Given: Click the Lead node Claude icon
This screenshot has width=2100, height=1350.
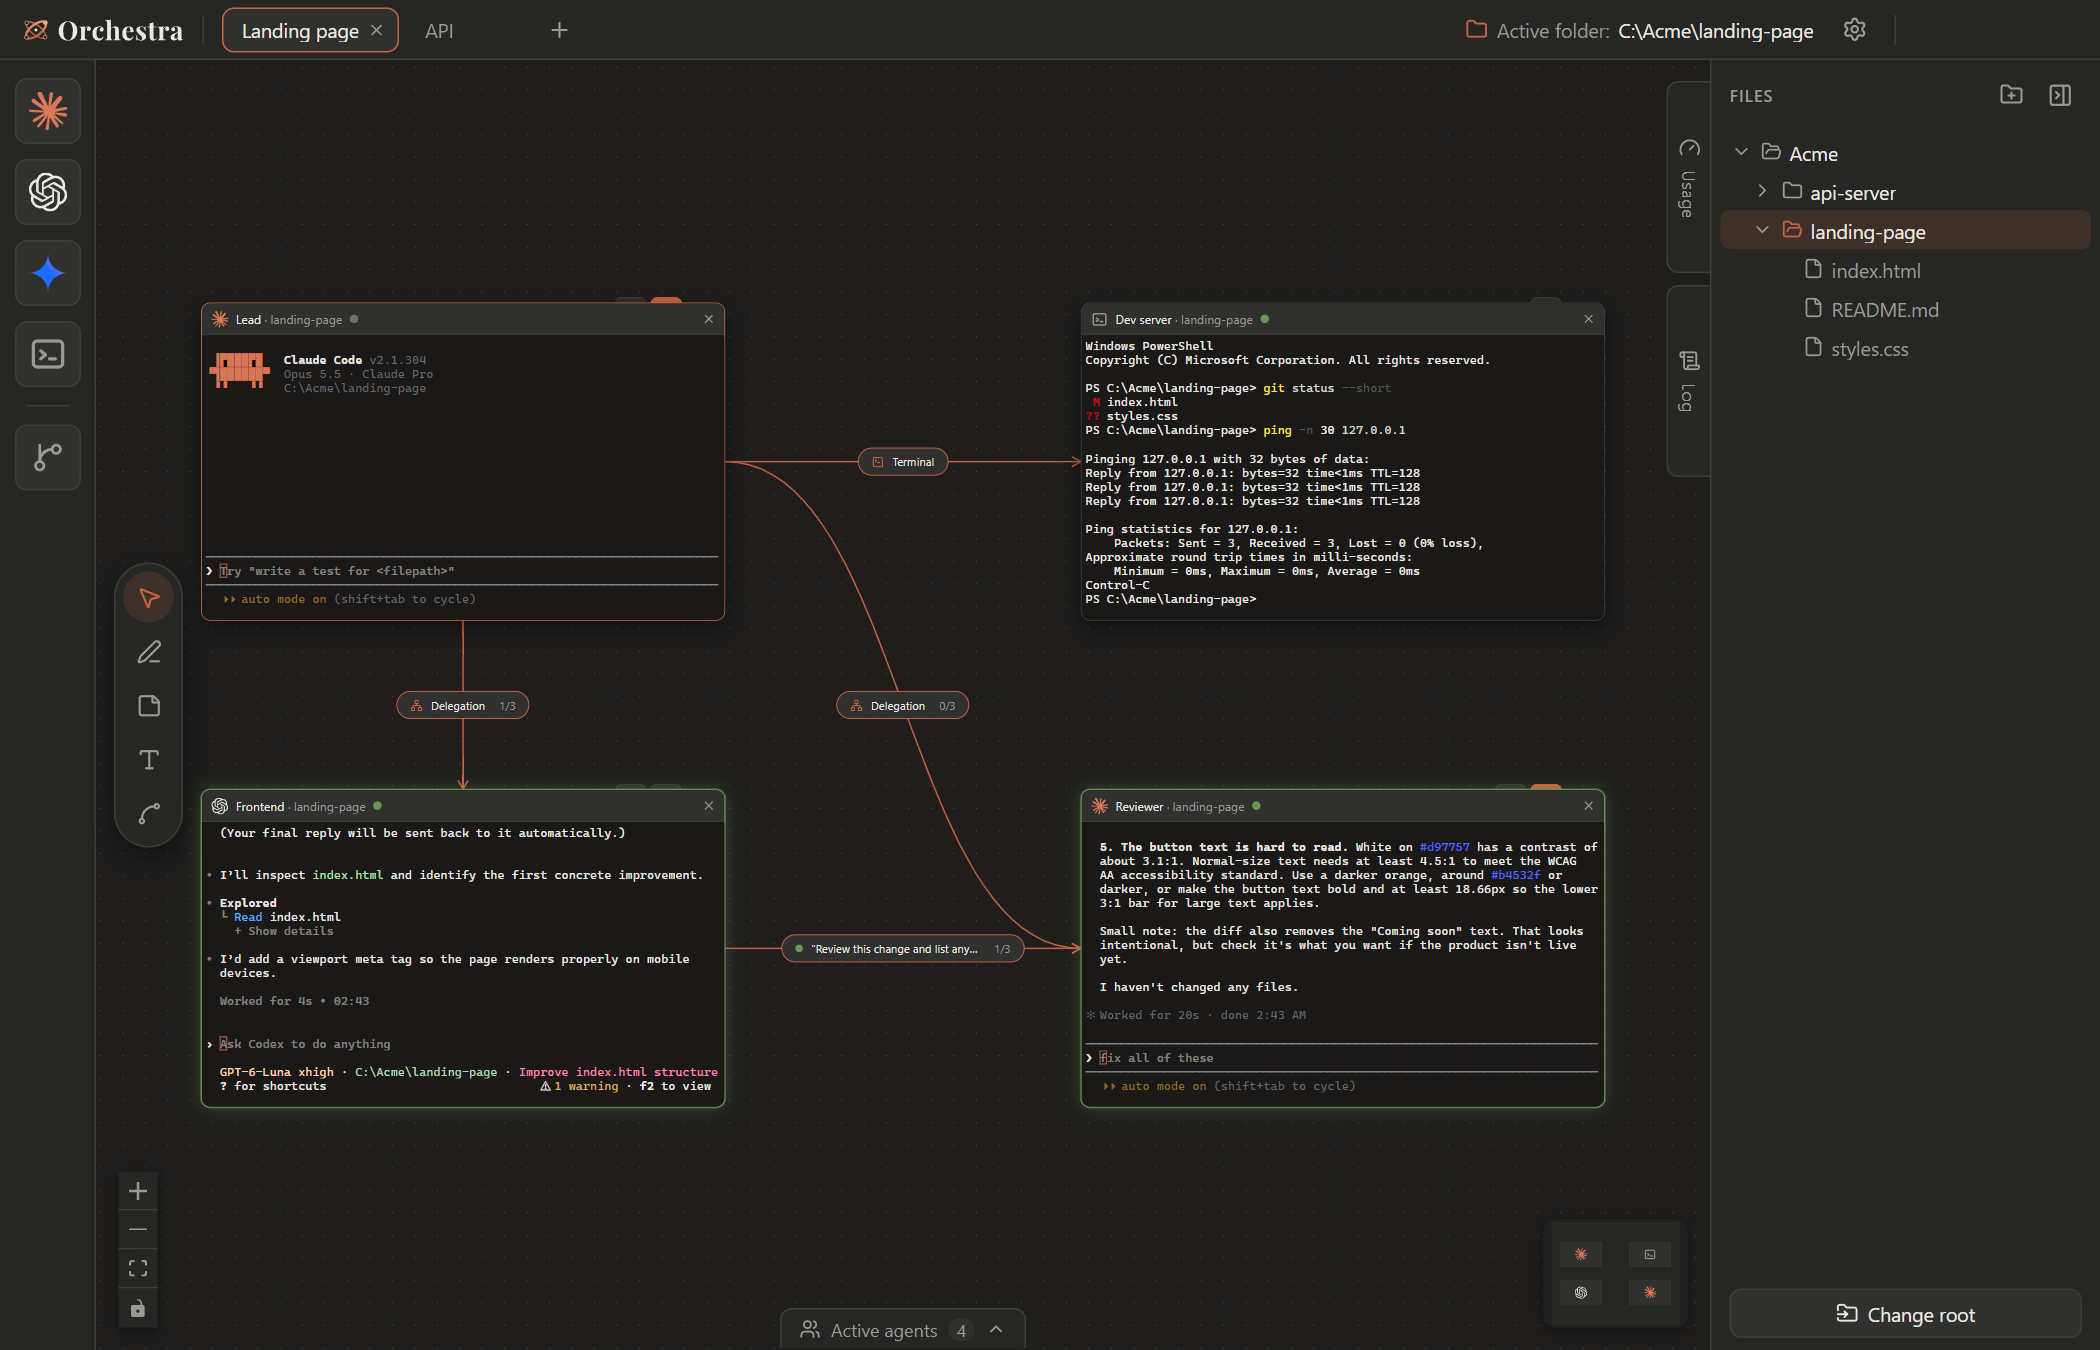Looking at the screenshot, I should coord(220,319).
